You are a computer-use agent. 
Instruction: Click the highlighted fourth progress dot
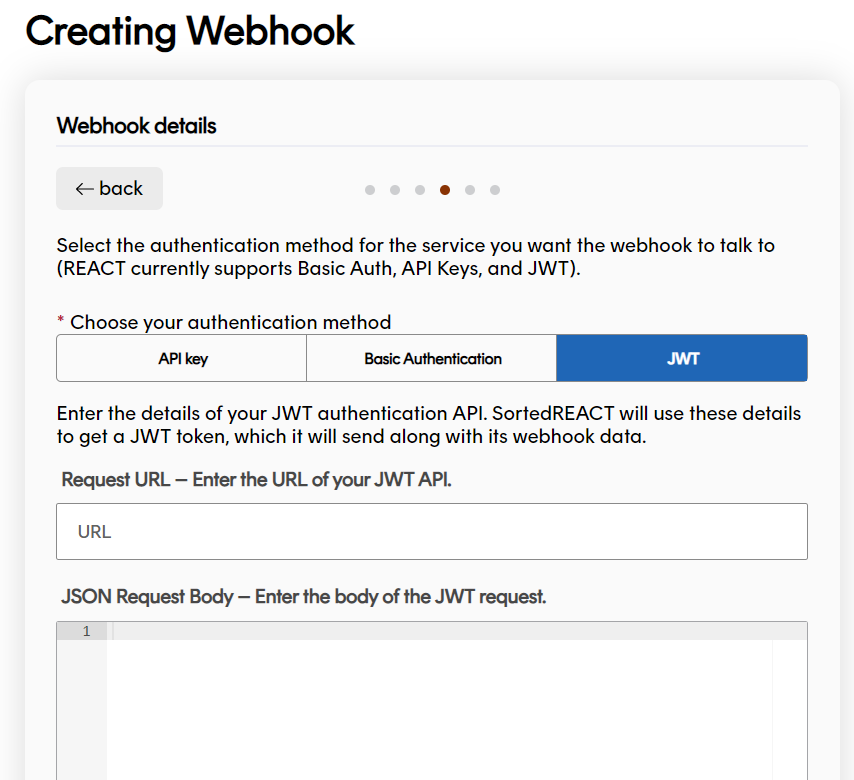coord(445,189)
